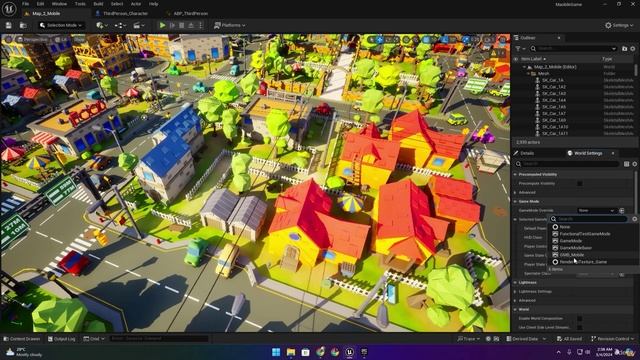This screenshot has height=360, width=640.
Task: Open the Tools menu
Action: pos(80,4)
